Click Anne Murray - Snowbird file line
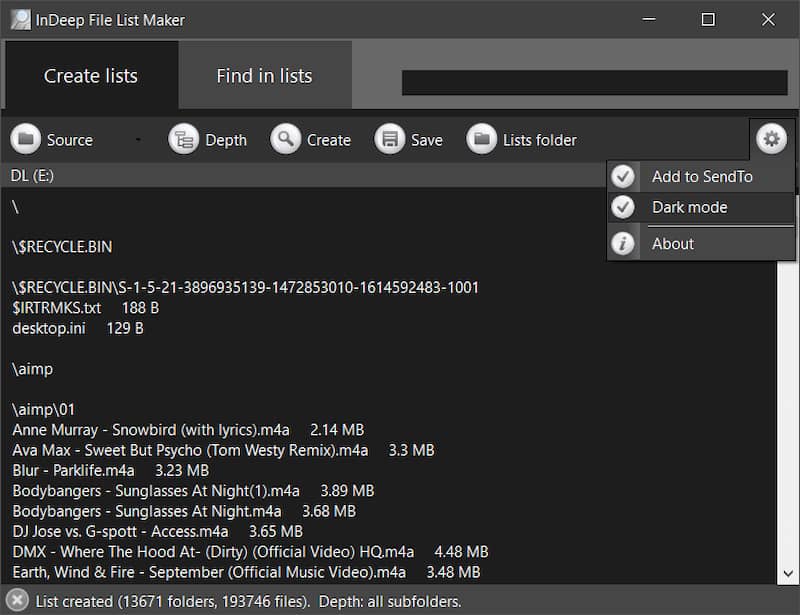 tap(188, 430)
